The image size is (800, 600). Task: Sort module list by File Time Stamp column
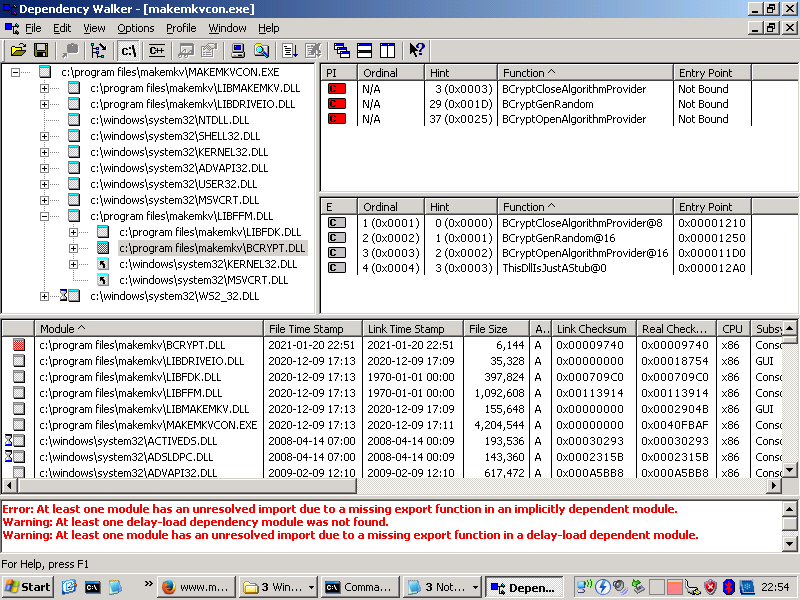(x=313, y=329)
